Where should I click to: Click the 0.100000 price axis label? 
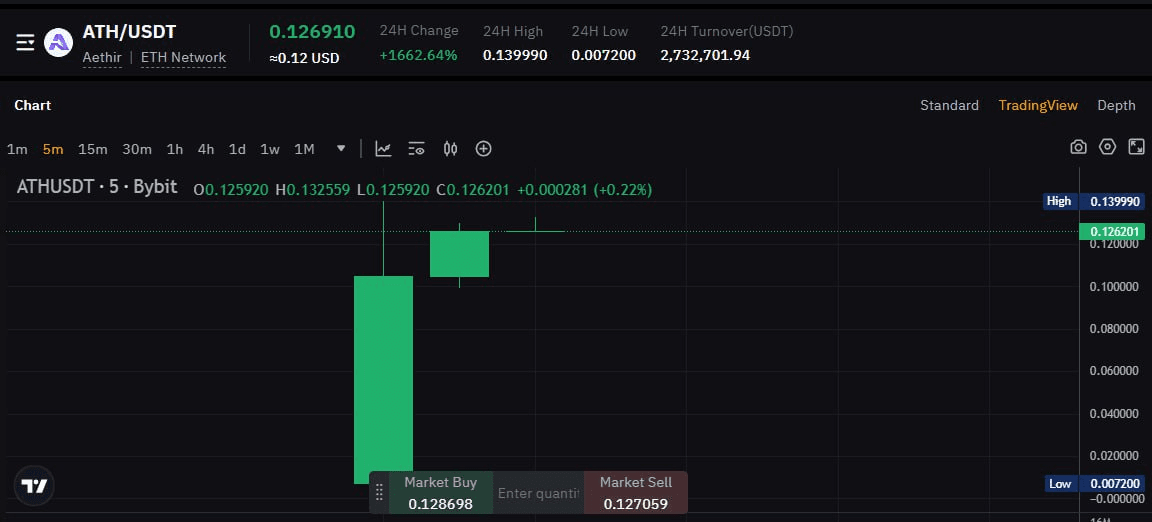click(1114, 287)
